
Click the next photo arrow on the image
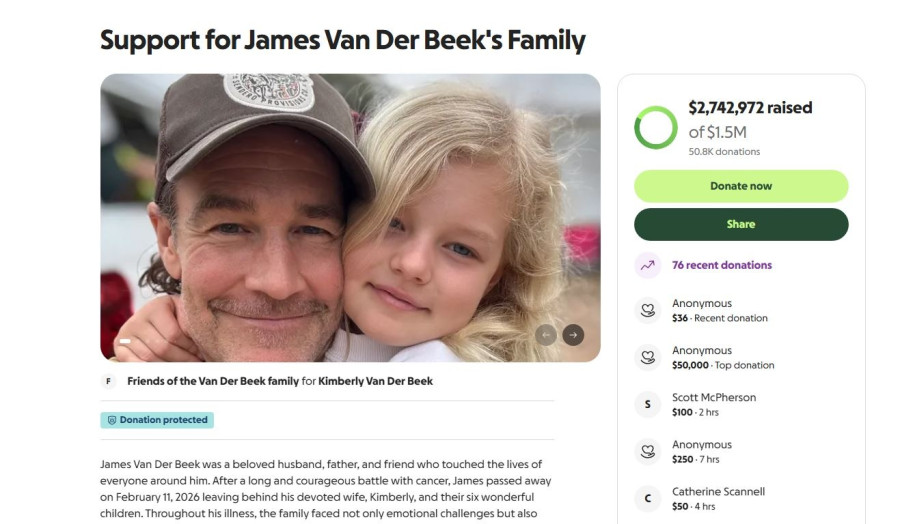click(573, 335)
